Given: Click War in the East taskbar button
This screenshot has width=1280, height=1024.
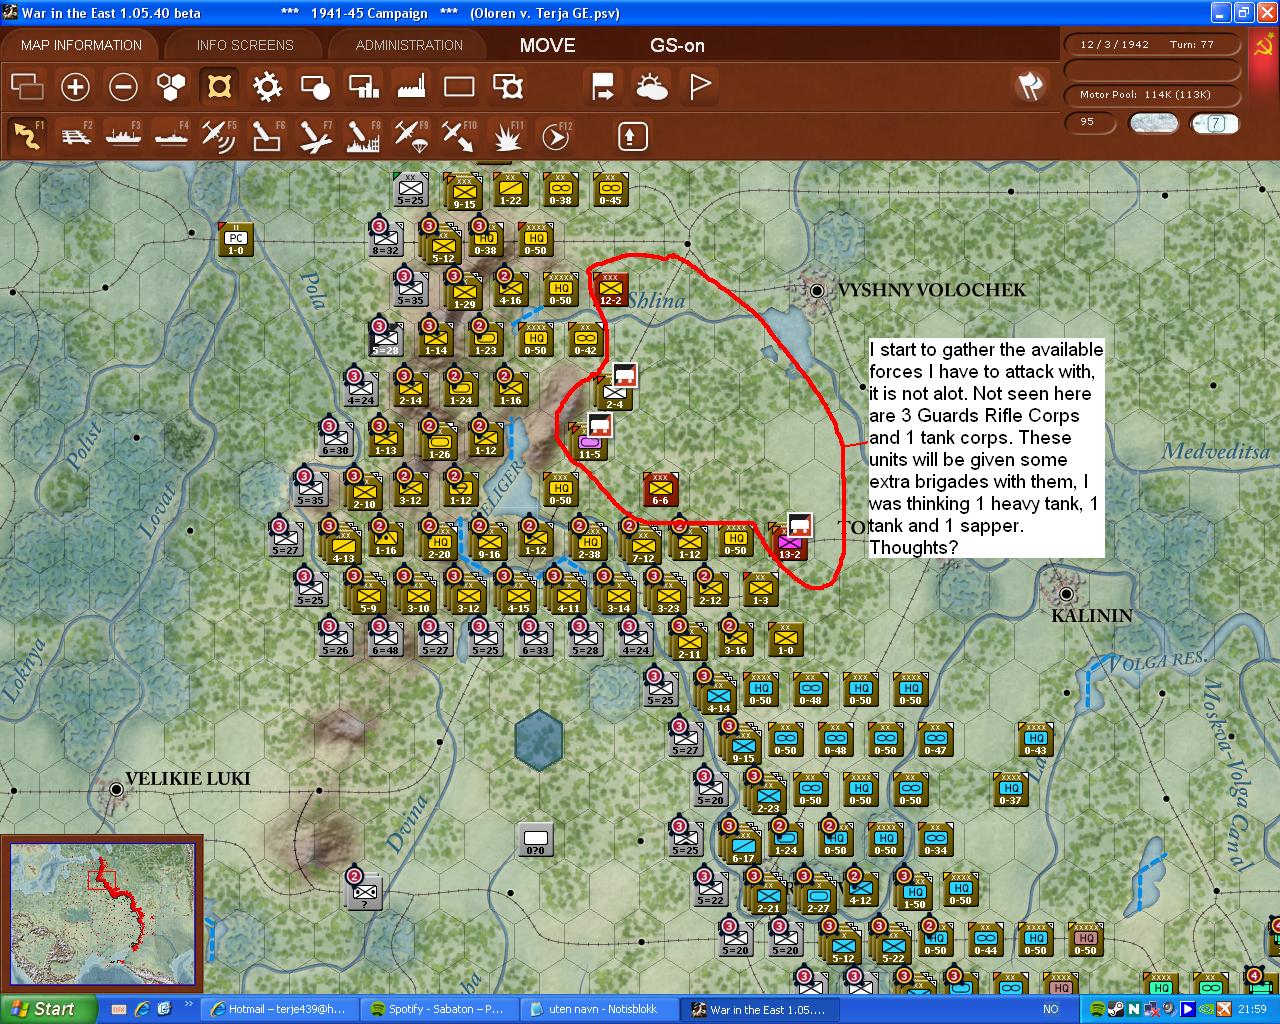Looking at the screenshot, I should click(757, 1009).
